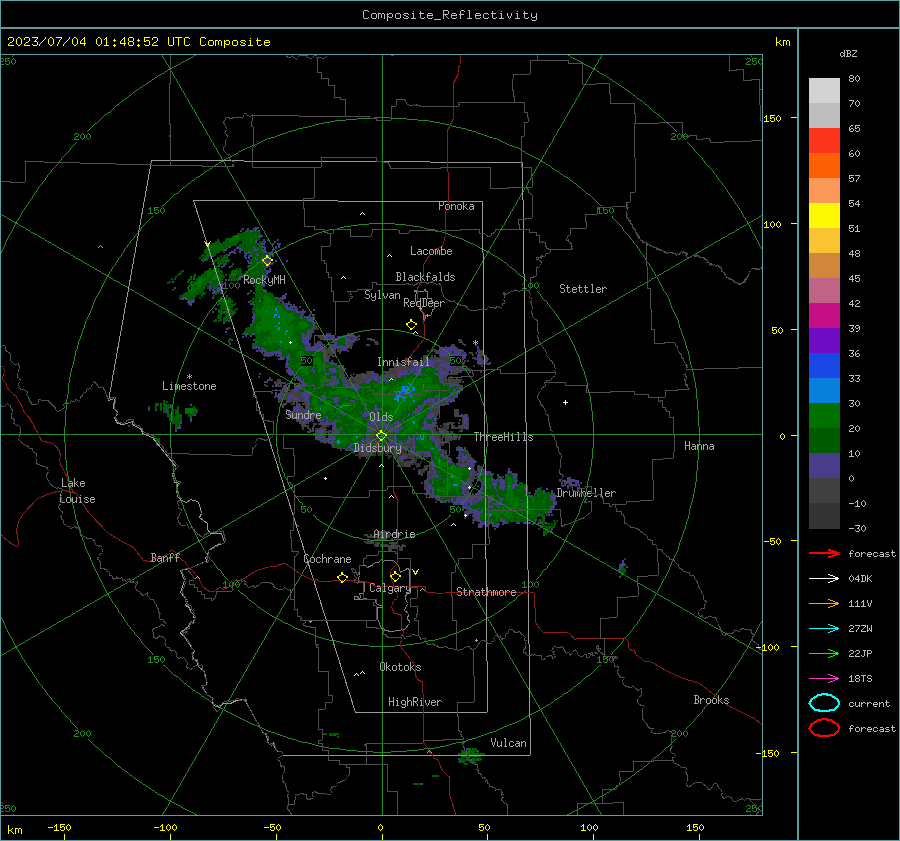This screenshot has width=900, height=841.
Task: Click the magenta 18TS arrow icon
Action: (x=824, y=679)
